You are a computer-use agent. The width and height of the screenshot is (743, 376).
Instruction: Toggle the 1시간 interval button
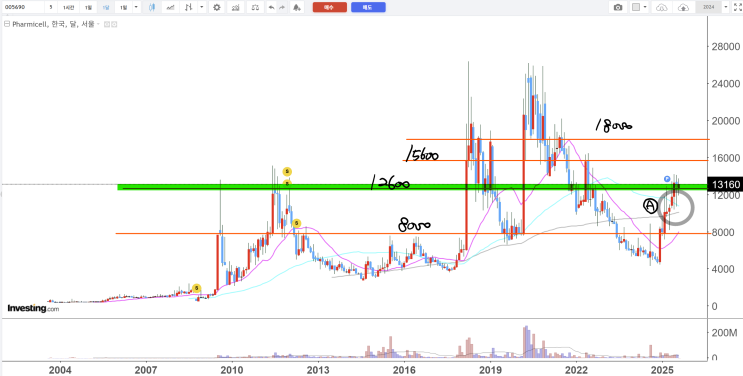point(68,7)
